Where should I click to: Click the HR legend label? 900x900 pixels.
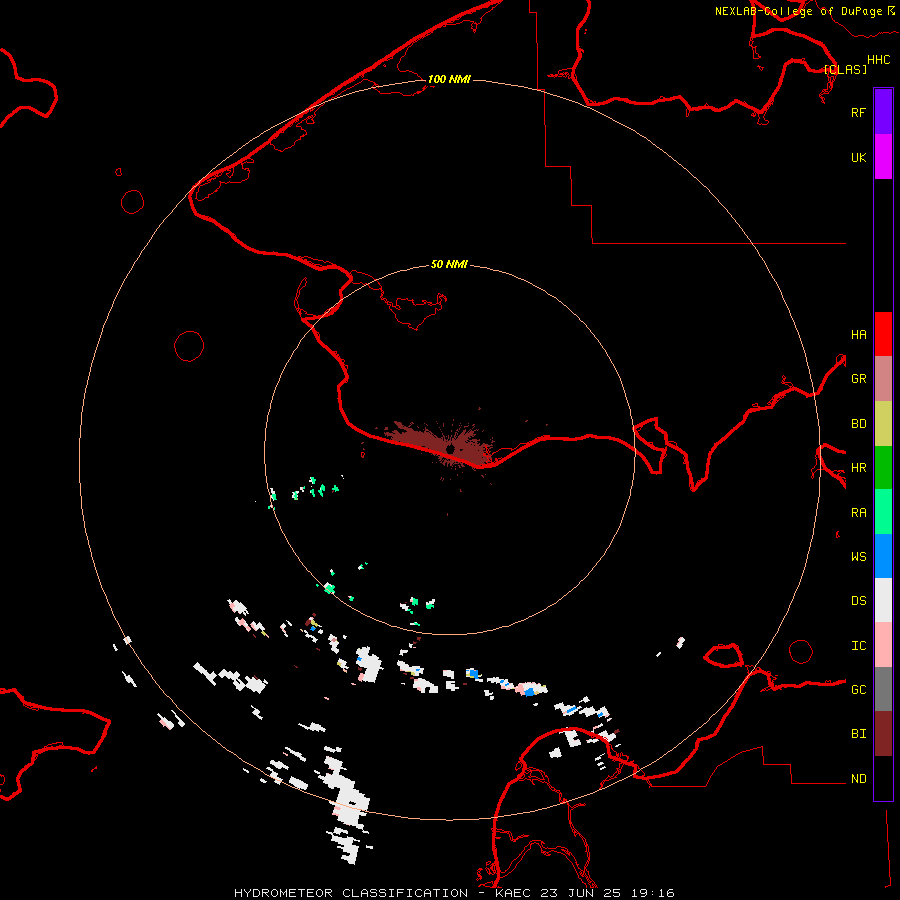[858, 468]
